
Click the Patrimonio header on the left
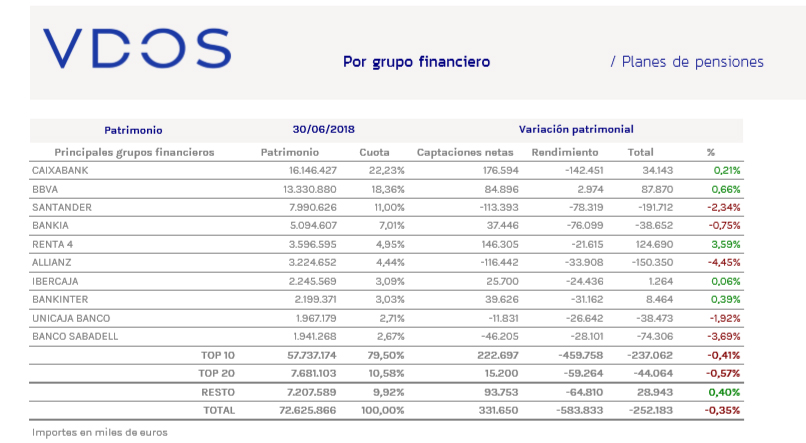(133, 130)
